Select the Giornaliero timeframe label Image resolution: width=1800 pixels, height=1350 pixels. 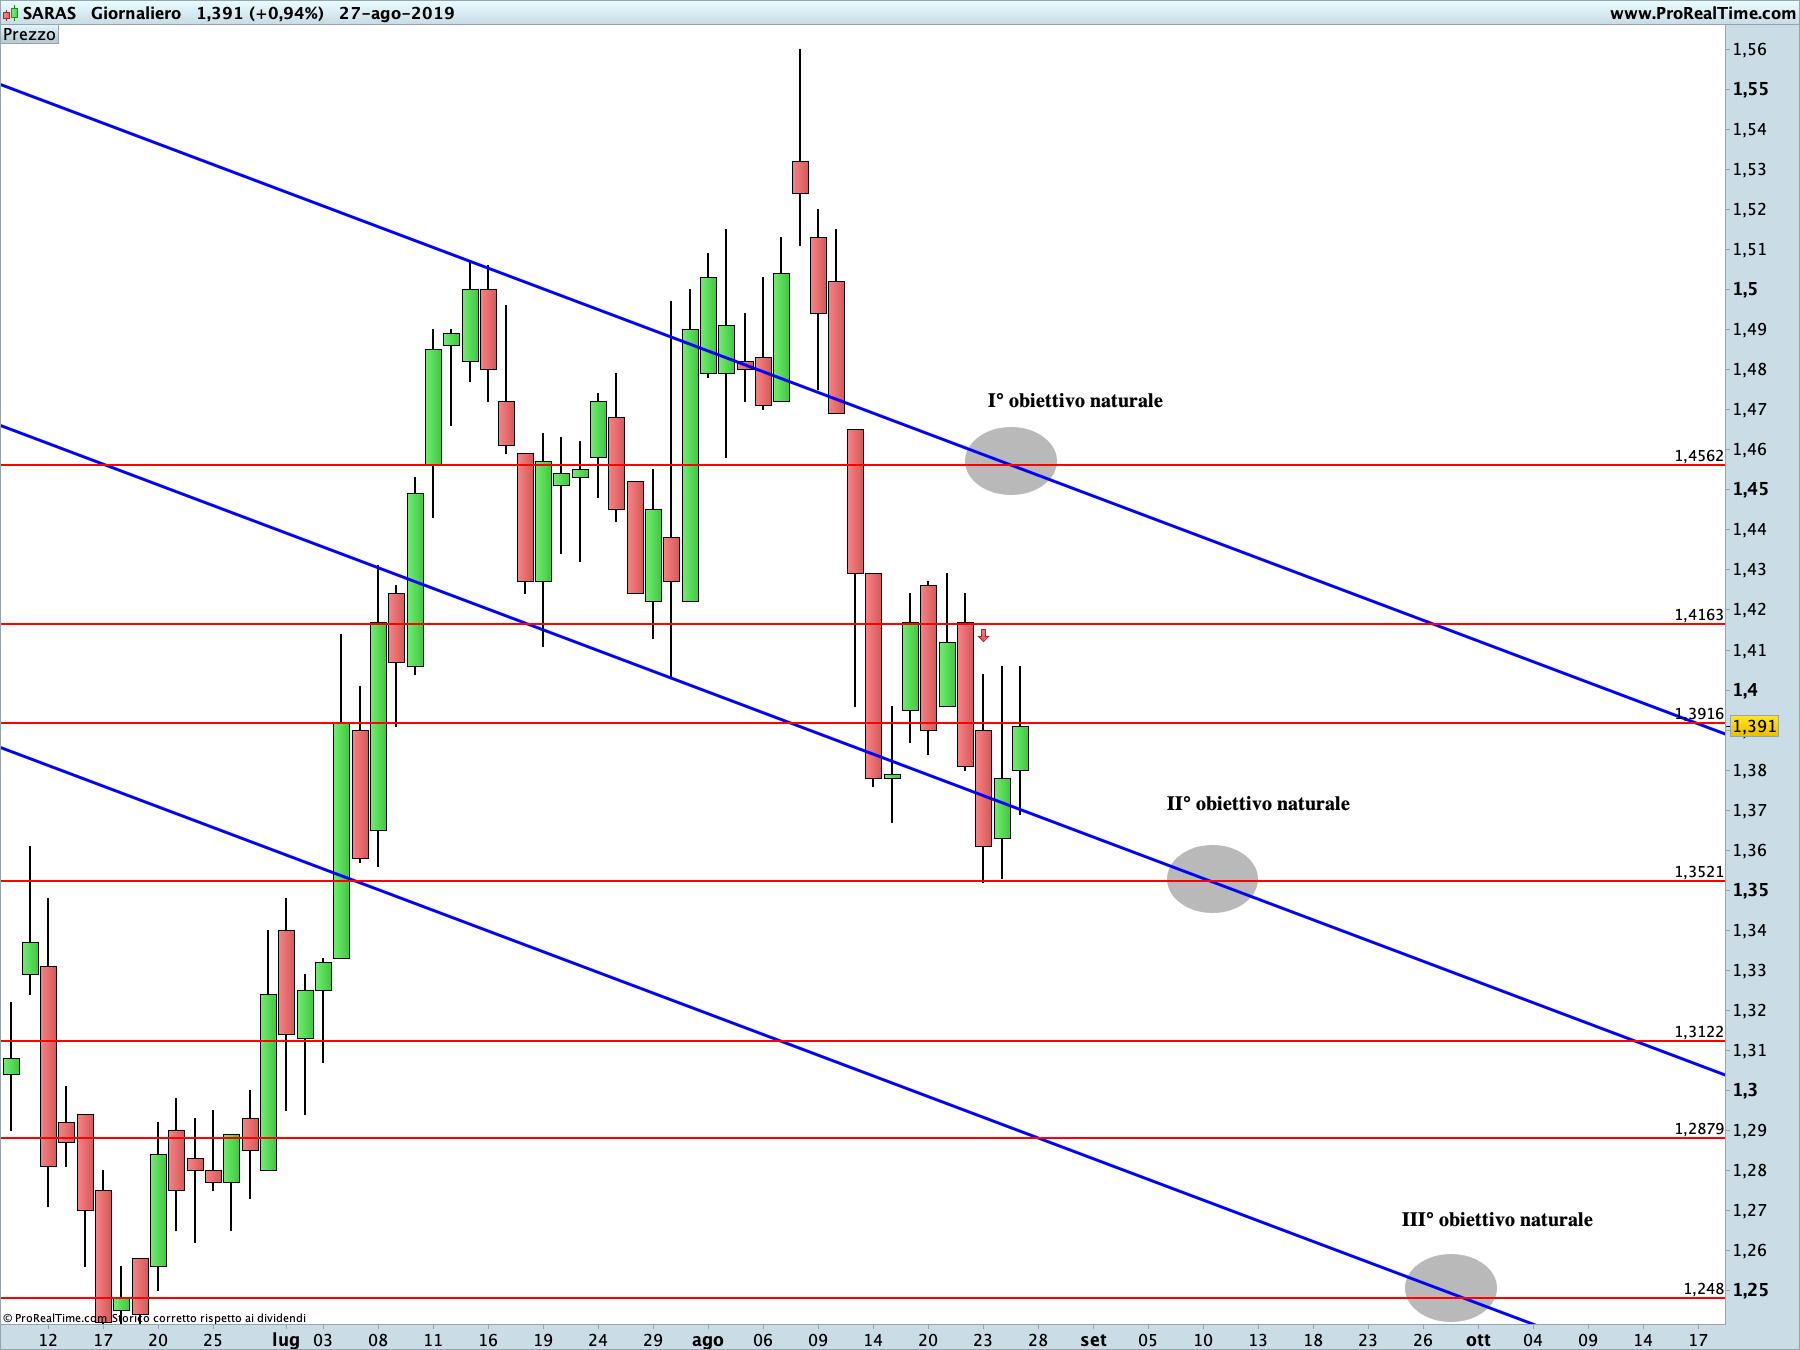pyautogui.click(x=136, y=13)
